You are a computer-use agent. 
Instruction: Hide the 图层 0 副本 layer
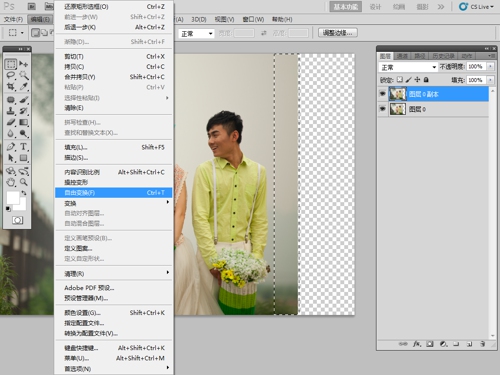click(383, 94)
